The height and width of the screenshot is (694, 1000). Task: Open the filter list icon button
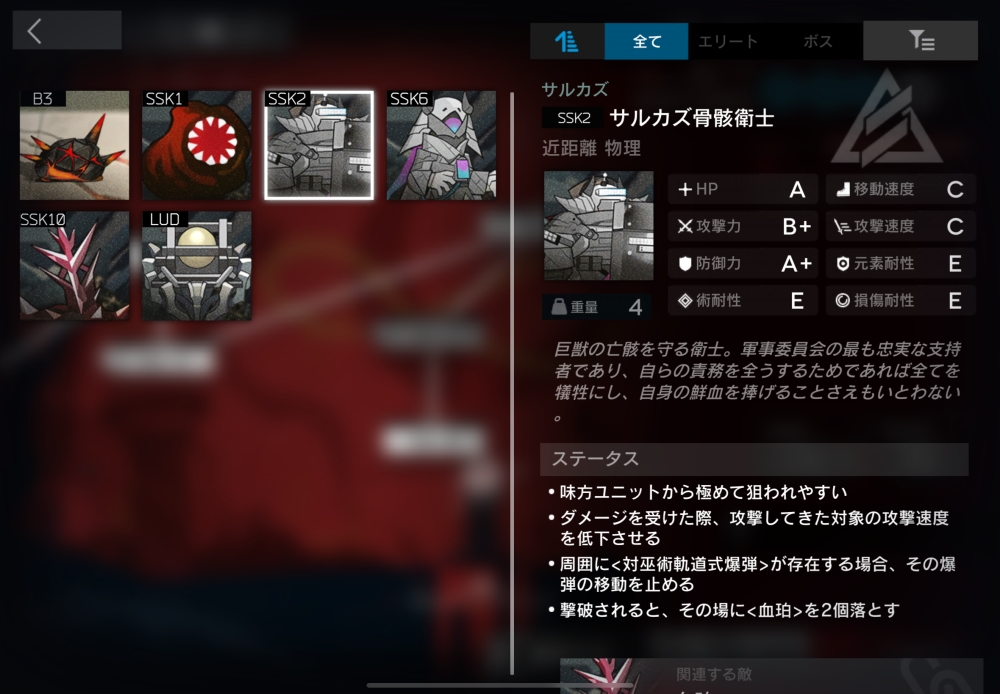[x=920, y=41]
